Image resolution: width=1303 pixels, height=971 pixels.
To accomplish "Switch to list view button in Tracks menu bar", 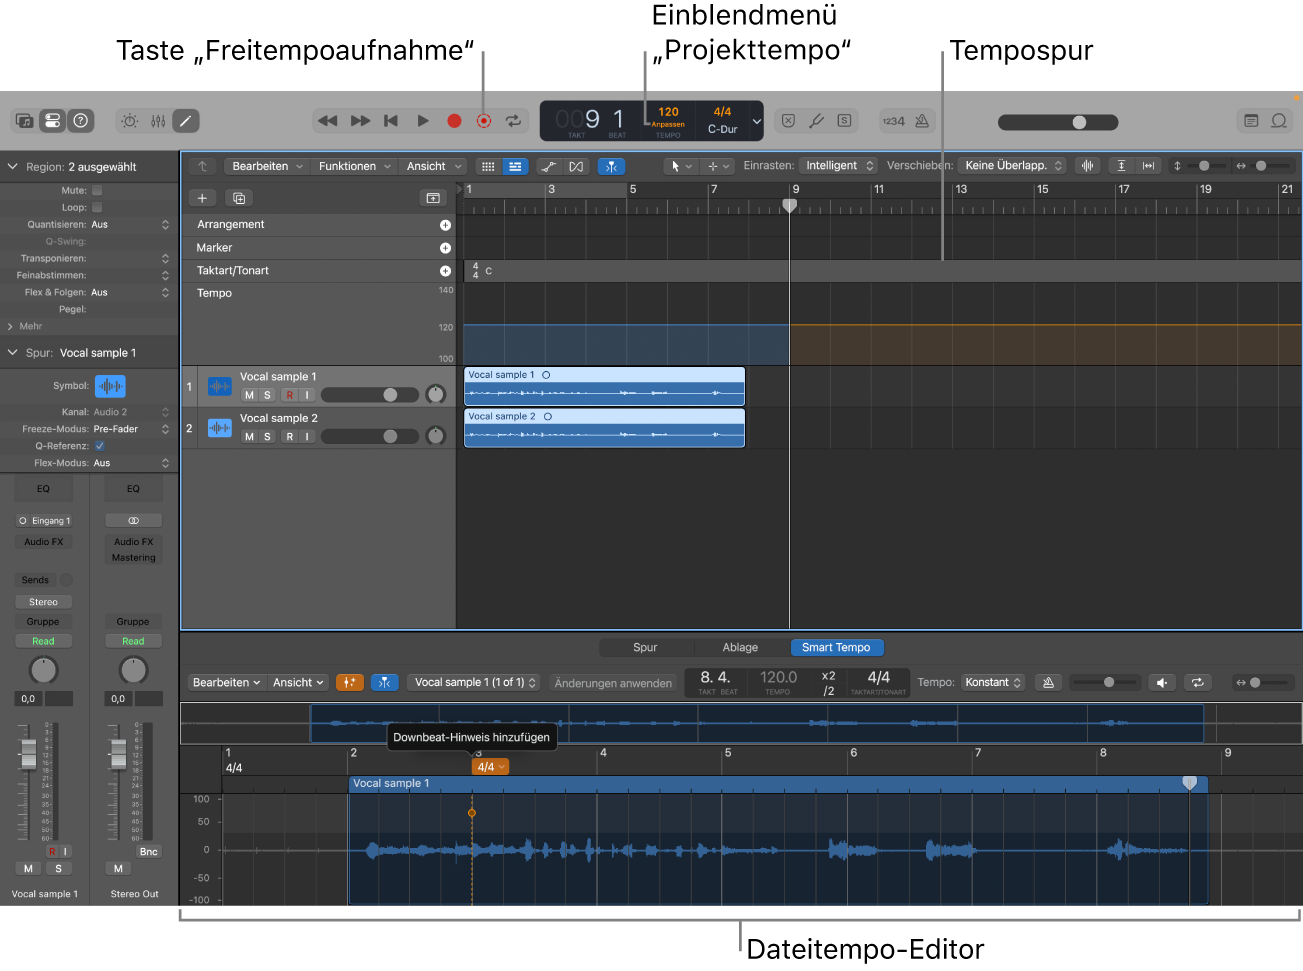I will click(x=515, y=166).
